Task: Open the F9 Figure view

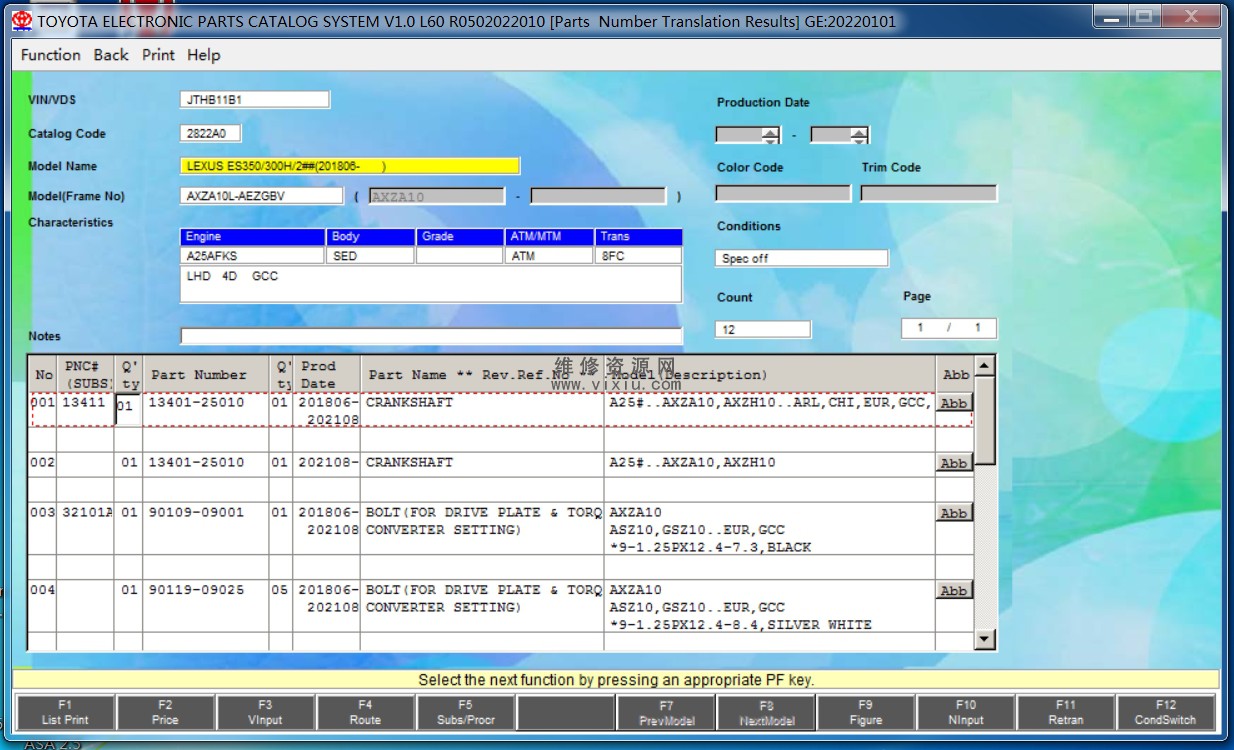Action: pos(865,712)
